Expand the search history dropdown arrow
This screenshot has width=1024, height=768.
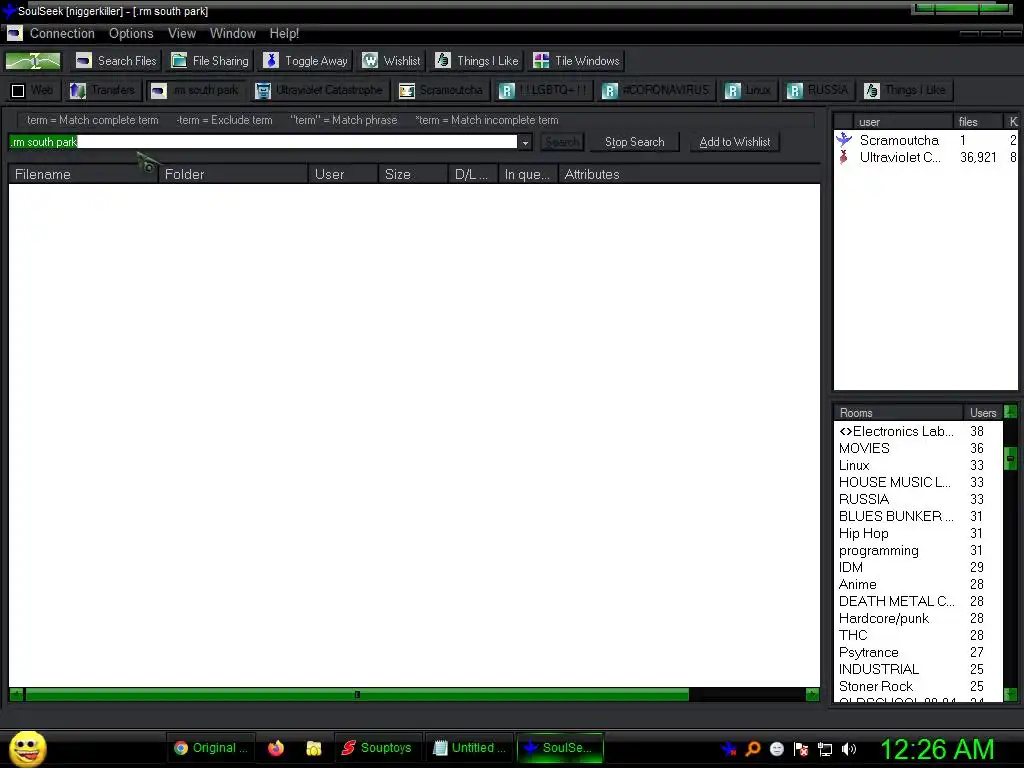click(x=525, y=142)
